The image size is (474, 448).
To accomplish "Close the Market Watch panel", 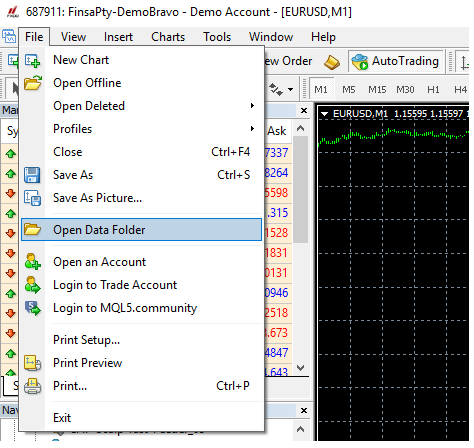I will click(304, 110).
